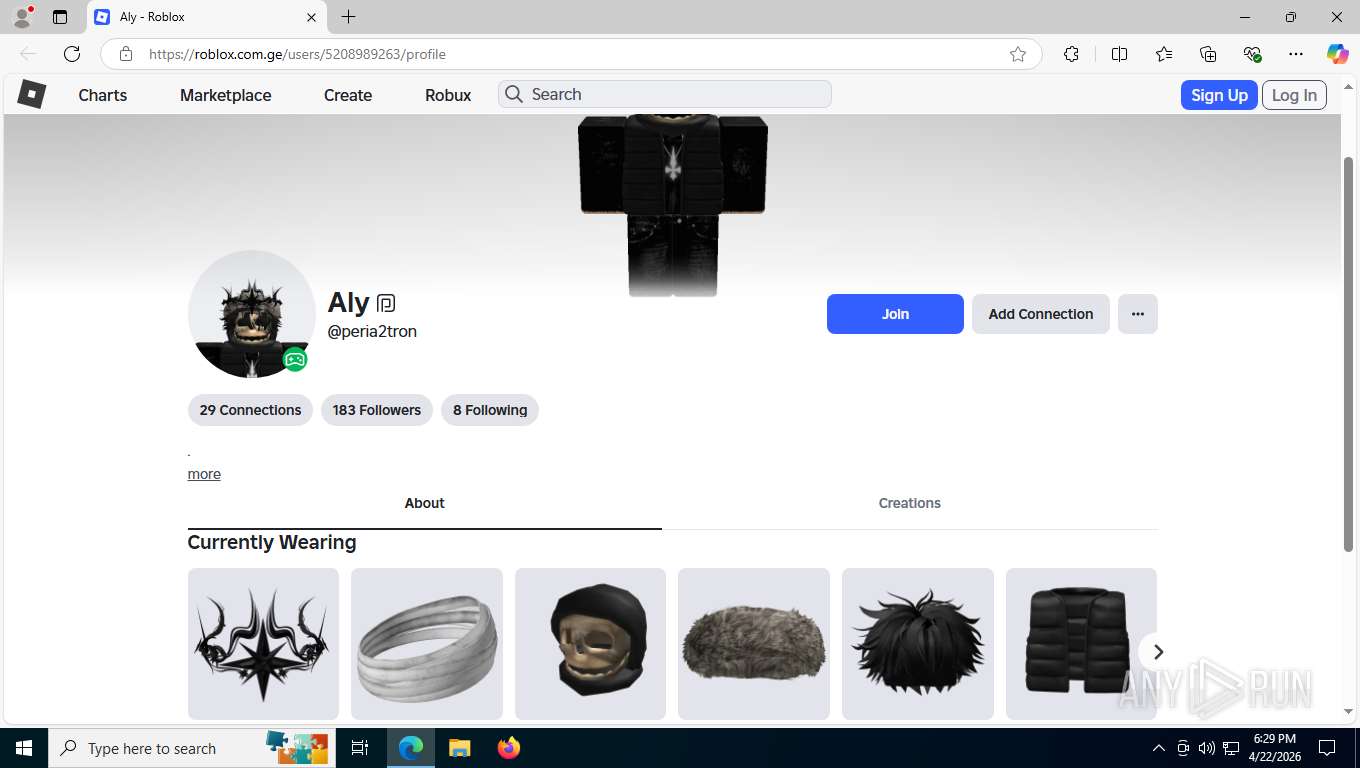The height and width of the screenshot is (768, 1360).
Task: Open the Charts page
Action: 103,95
